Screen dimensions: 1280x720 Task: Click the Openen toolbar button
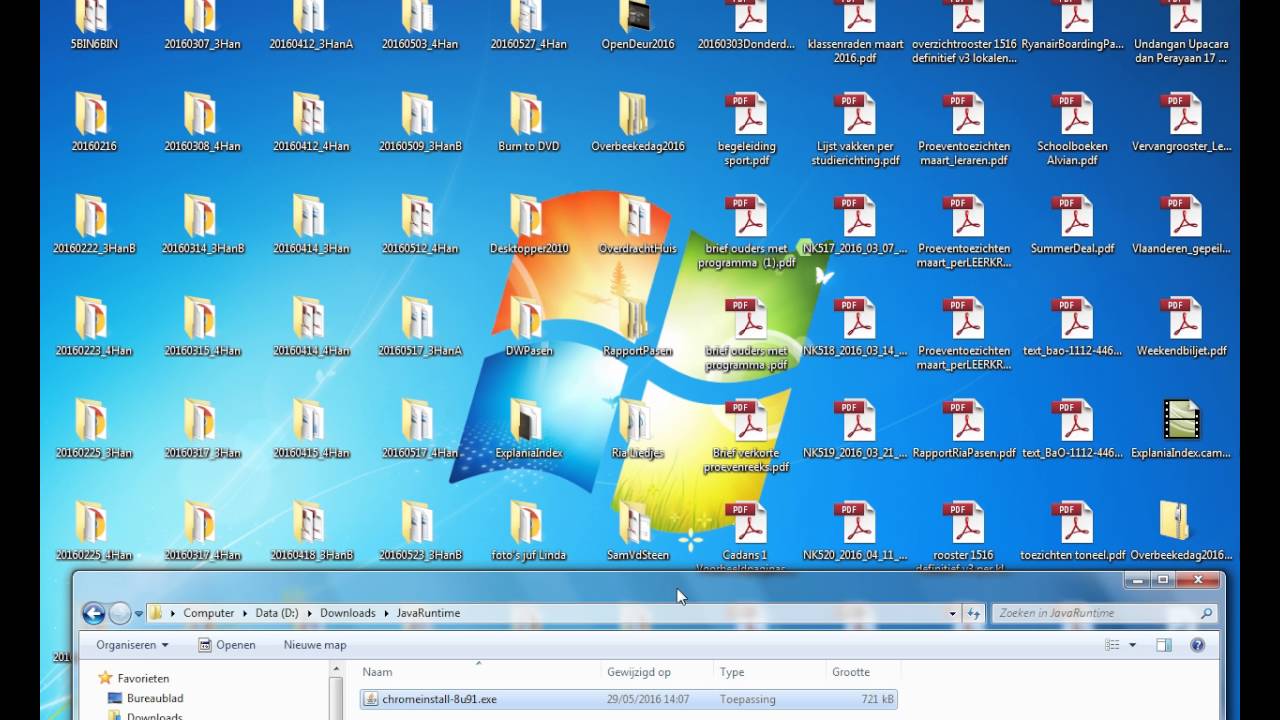(227, 645)
